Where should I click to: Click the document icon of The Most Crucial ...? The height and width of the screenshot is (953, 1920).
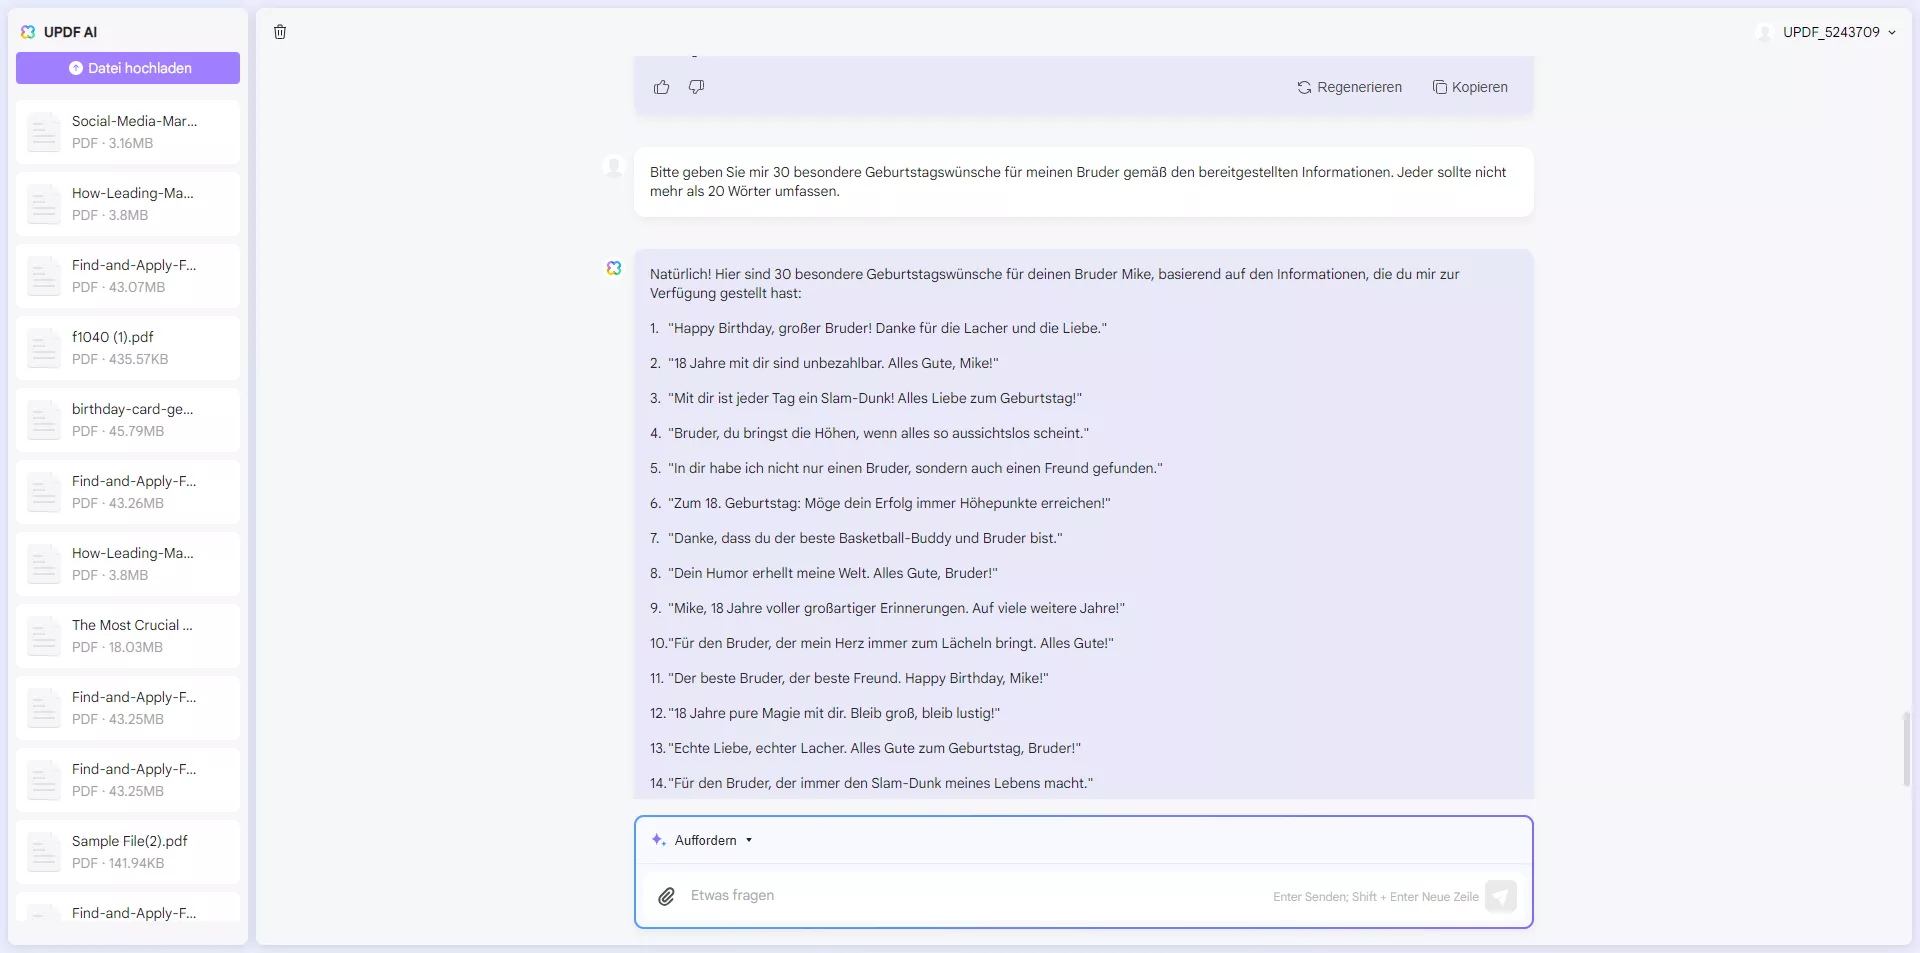tap(44, 636)
